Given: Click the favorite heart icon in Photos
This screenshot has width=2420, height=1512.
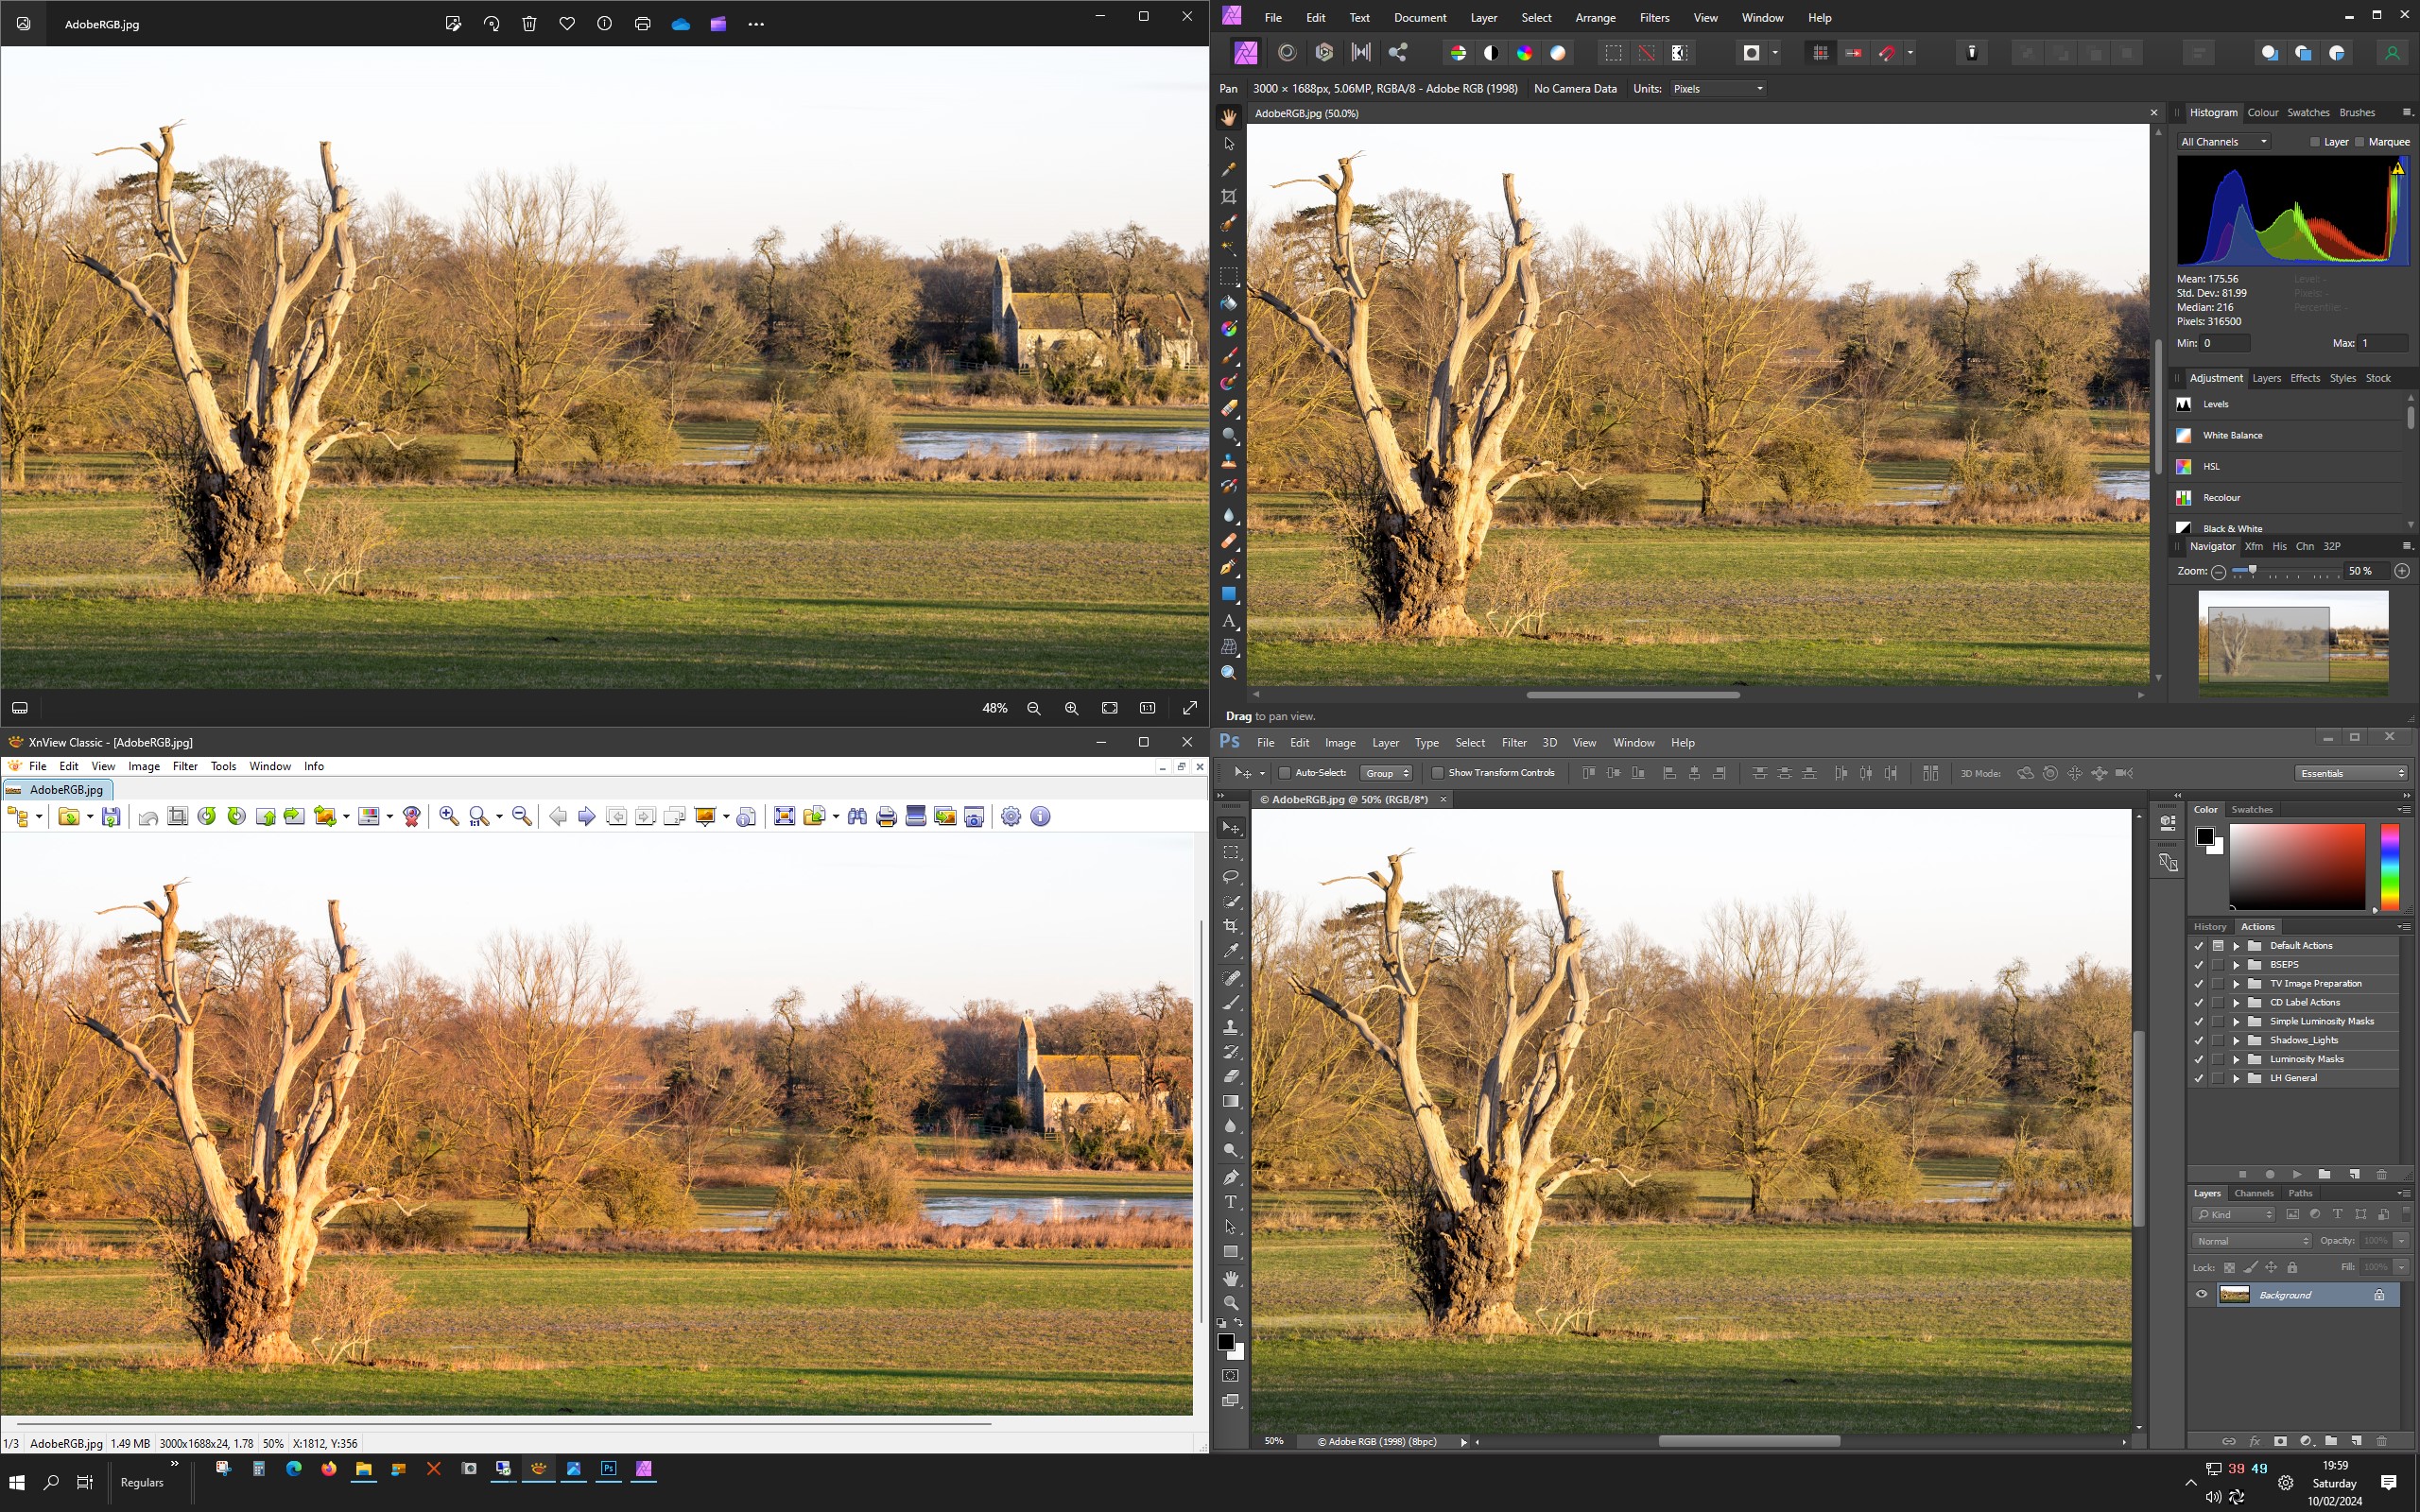Looking at the screenshot, I should click(x=567, y=24).
